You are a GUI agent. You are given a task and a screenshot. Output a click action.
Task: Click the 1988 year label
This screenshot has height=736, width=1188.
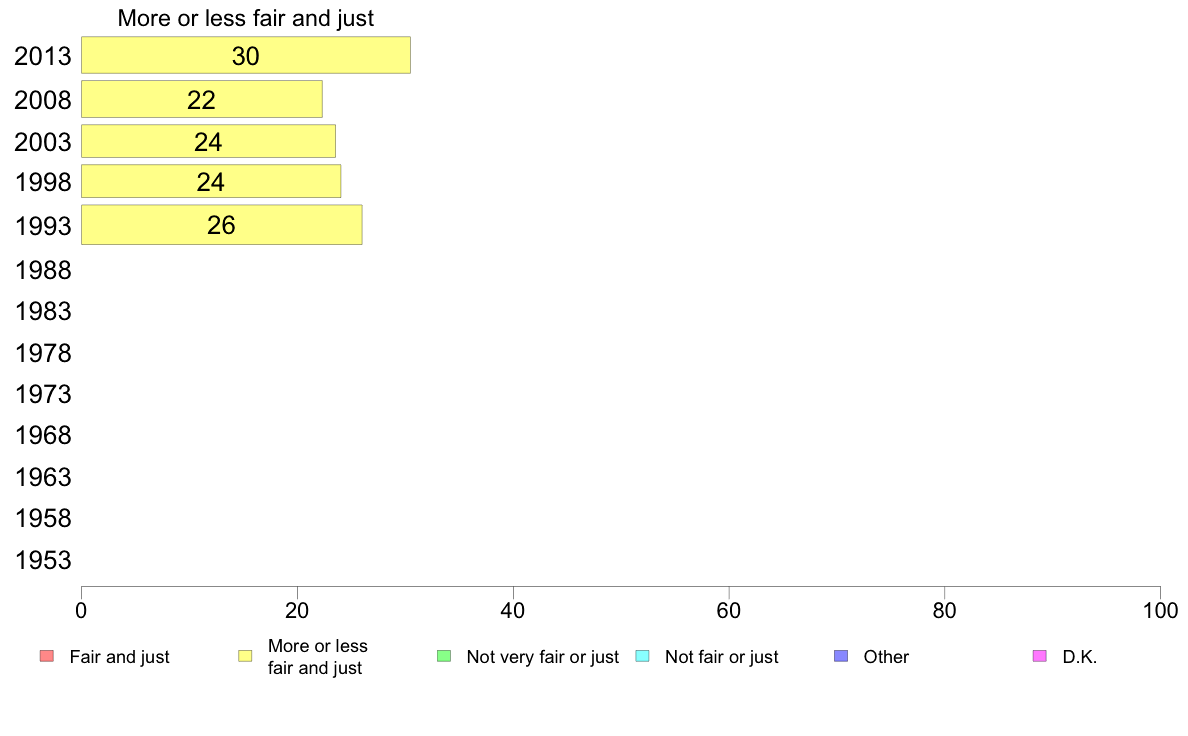(43, 270)
